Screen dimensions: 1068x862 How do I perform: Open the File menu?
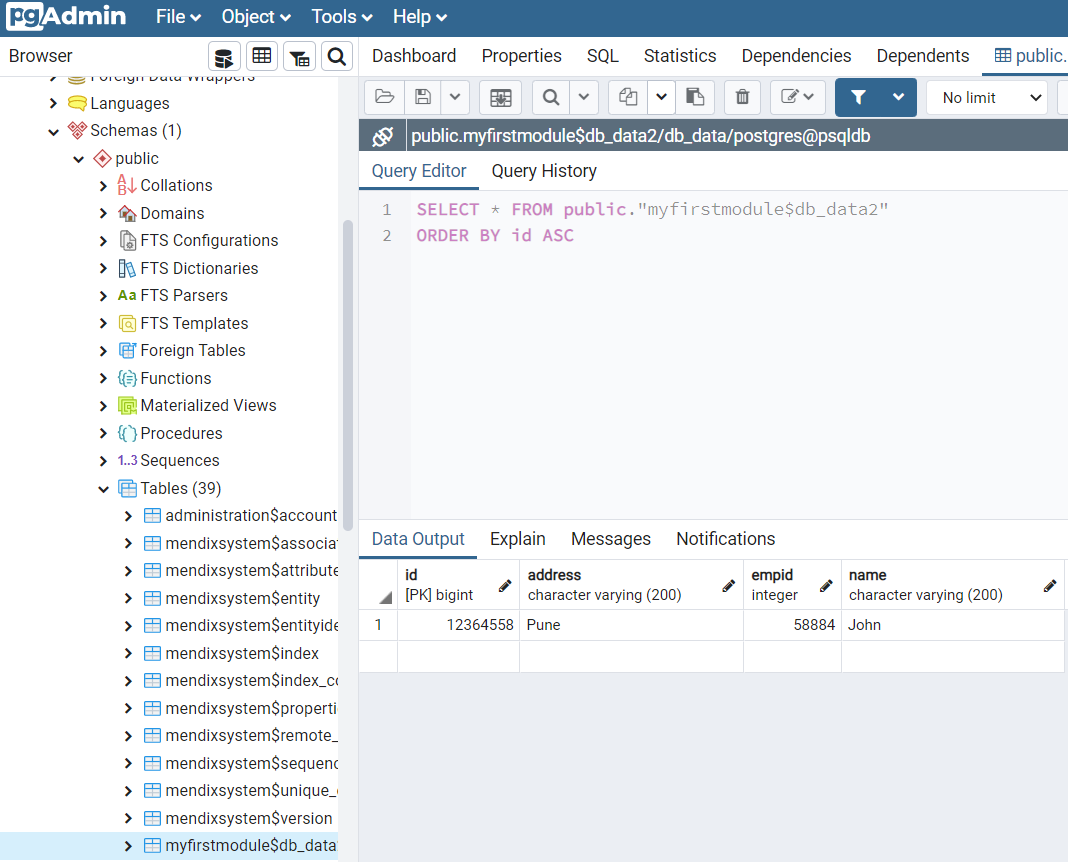(178, 17)
